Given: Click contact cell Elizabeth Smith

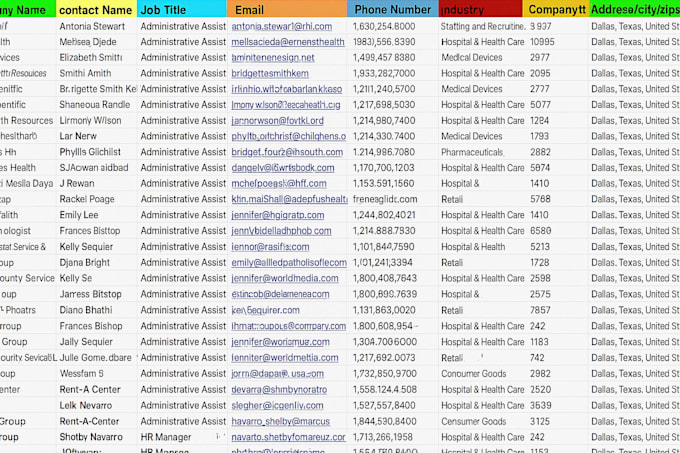Looking at the screenshot, I should tap(91, 58).
